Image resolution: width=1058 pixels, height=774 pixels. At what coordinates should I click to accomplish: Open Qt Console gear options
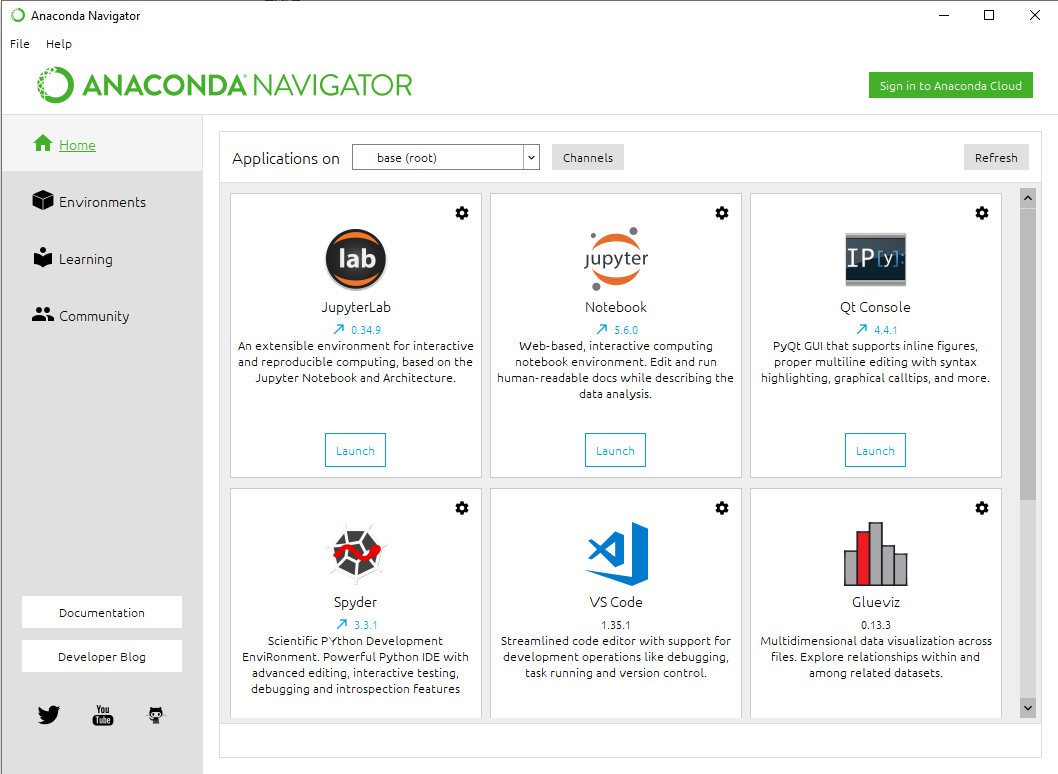tap(982, 213)
